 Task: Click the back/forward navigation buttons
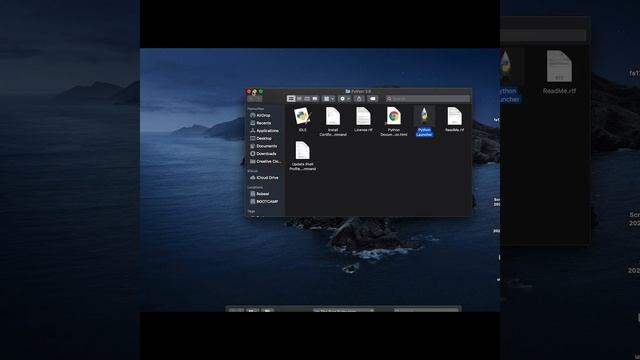pyautogui.click(x=255, y=98)
